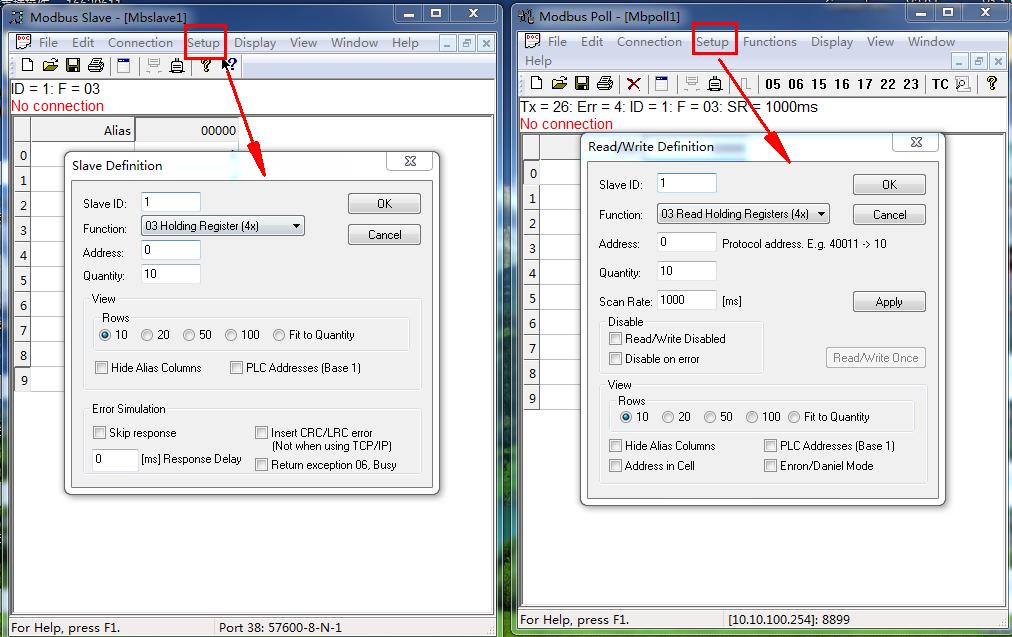Click the Response Delay input field
The image size is (1012, 637).
[x=115, y=460]
